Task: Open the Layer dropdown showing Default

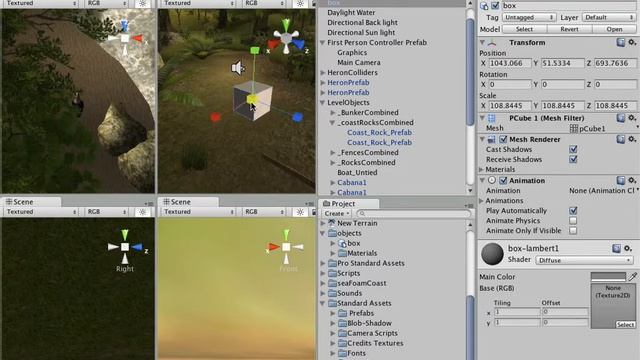Action: click(x=609, y=18)
